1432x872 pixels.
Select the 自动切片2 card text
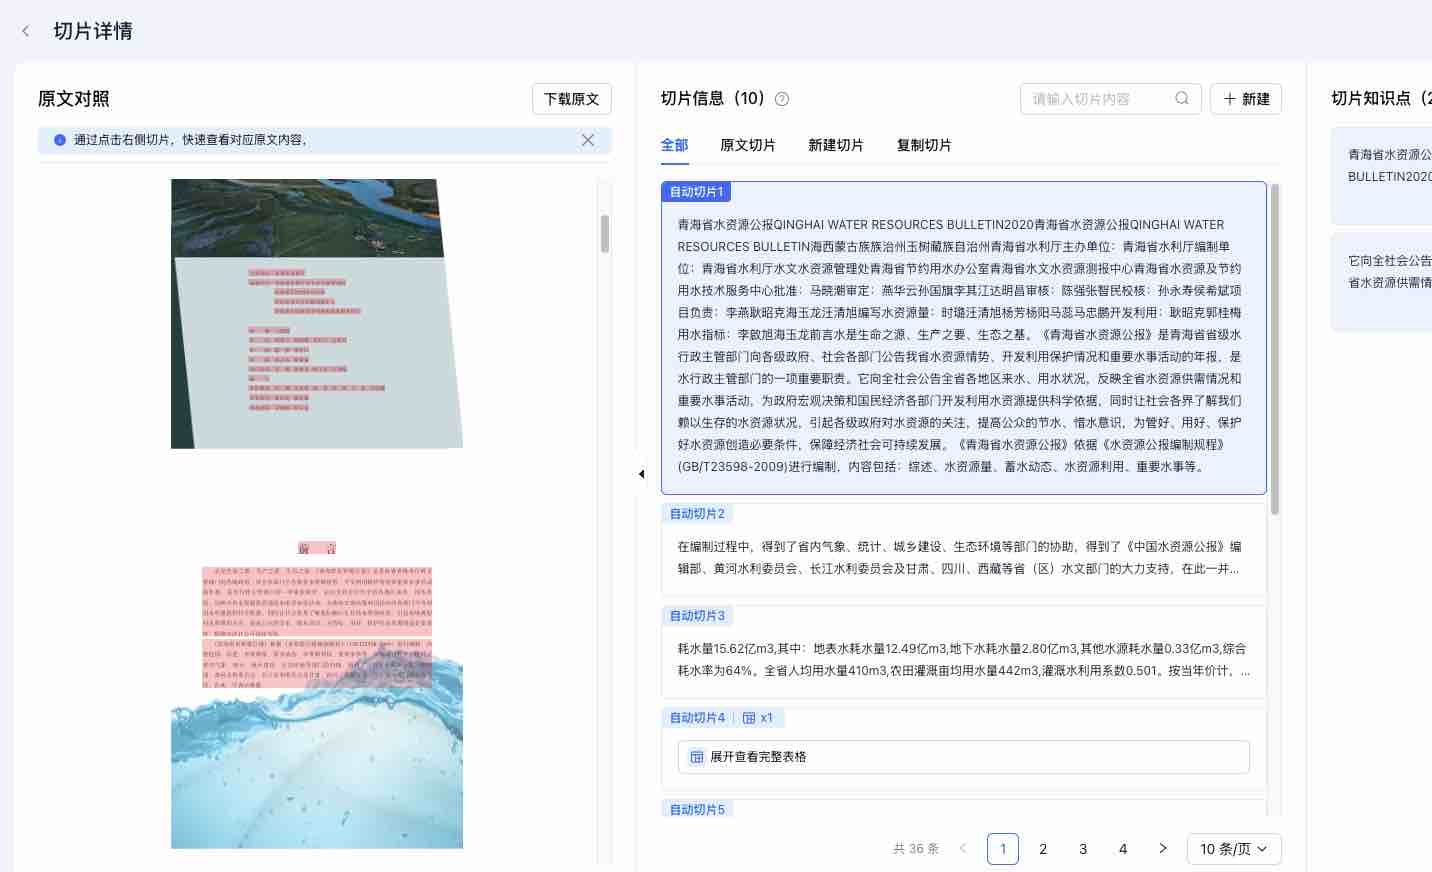click(959, 557)
